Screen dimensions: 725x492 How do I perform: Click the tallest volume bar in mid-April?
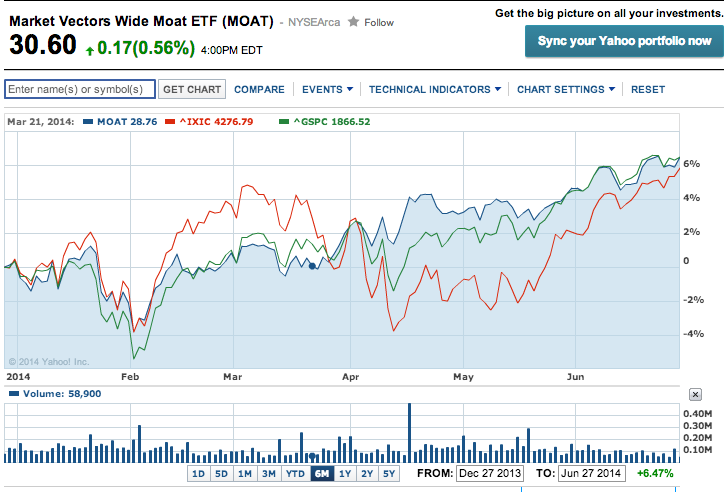point(409,433)
